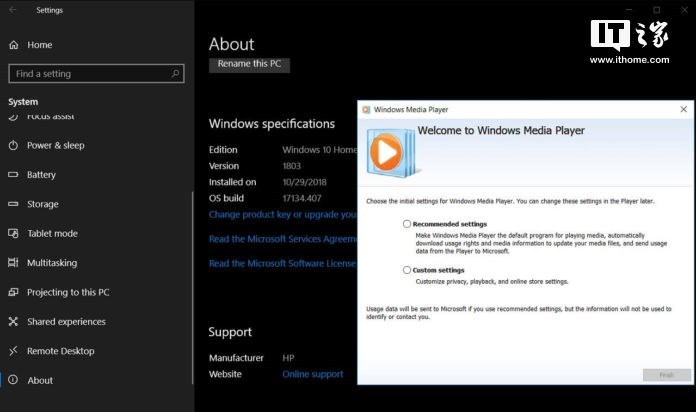Select the Tablet mode icon
Image resolution: width=696 pixels, height=412 pixels.
pos(13,233)
